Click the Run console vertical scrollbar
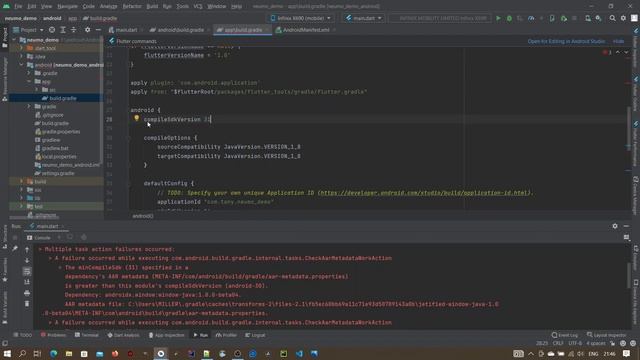 629,276
